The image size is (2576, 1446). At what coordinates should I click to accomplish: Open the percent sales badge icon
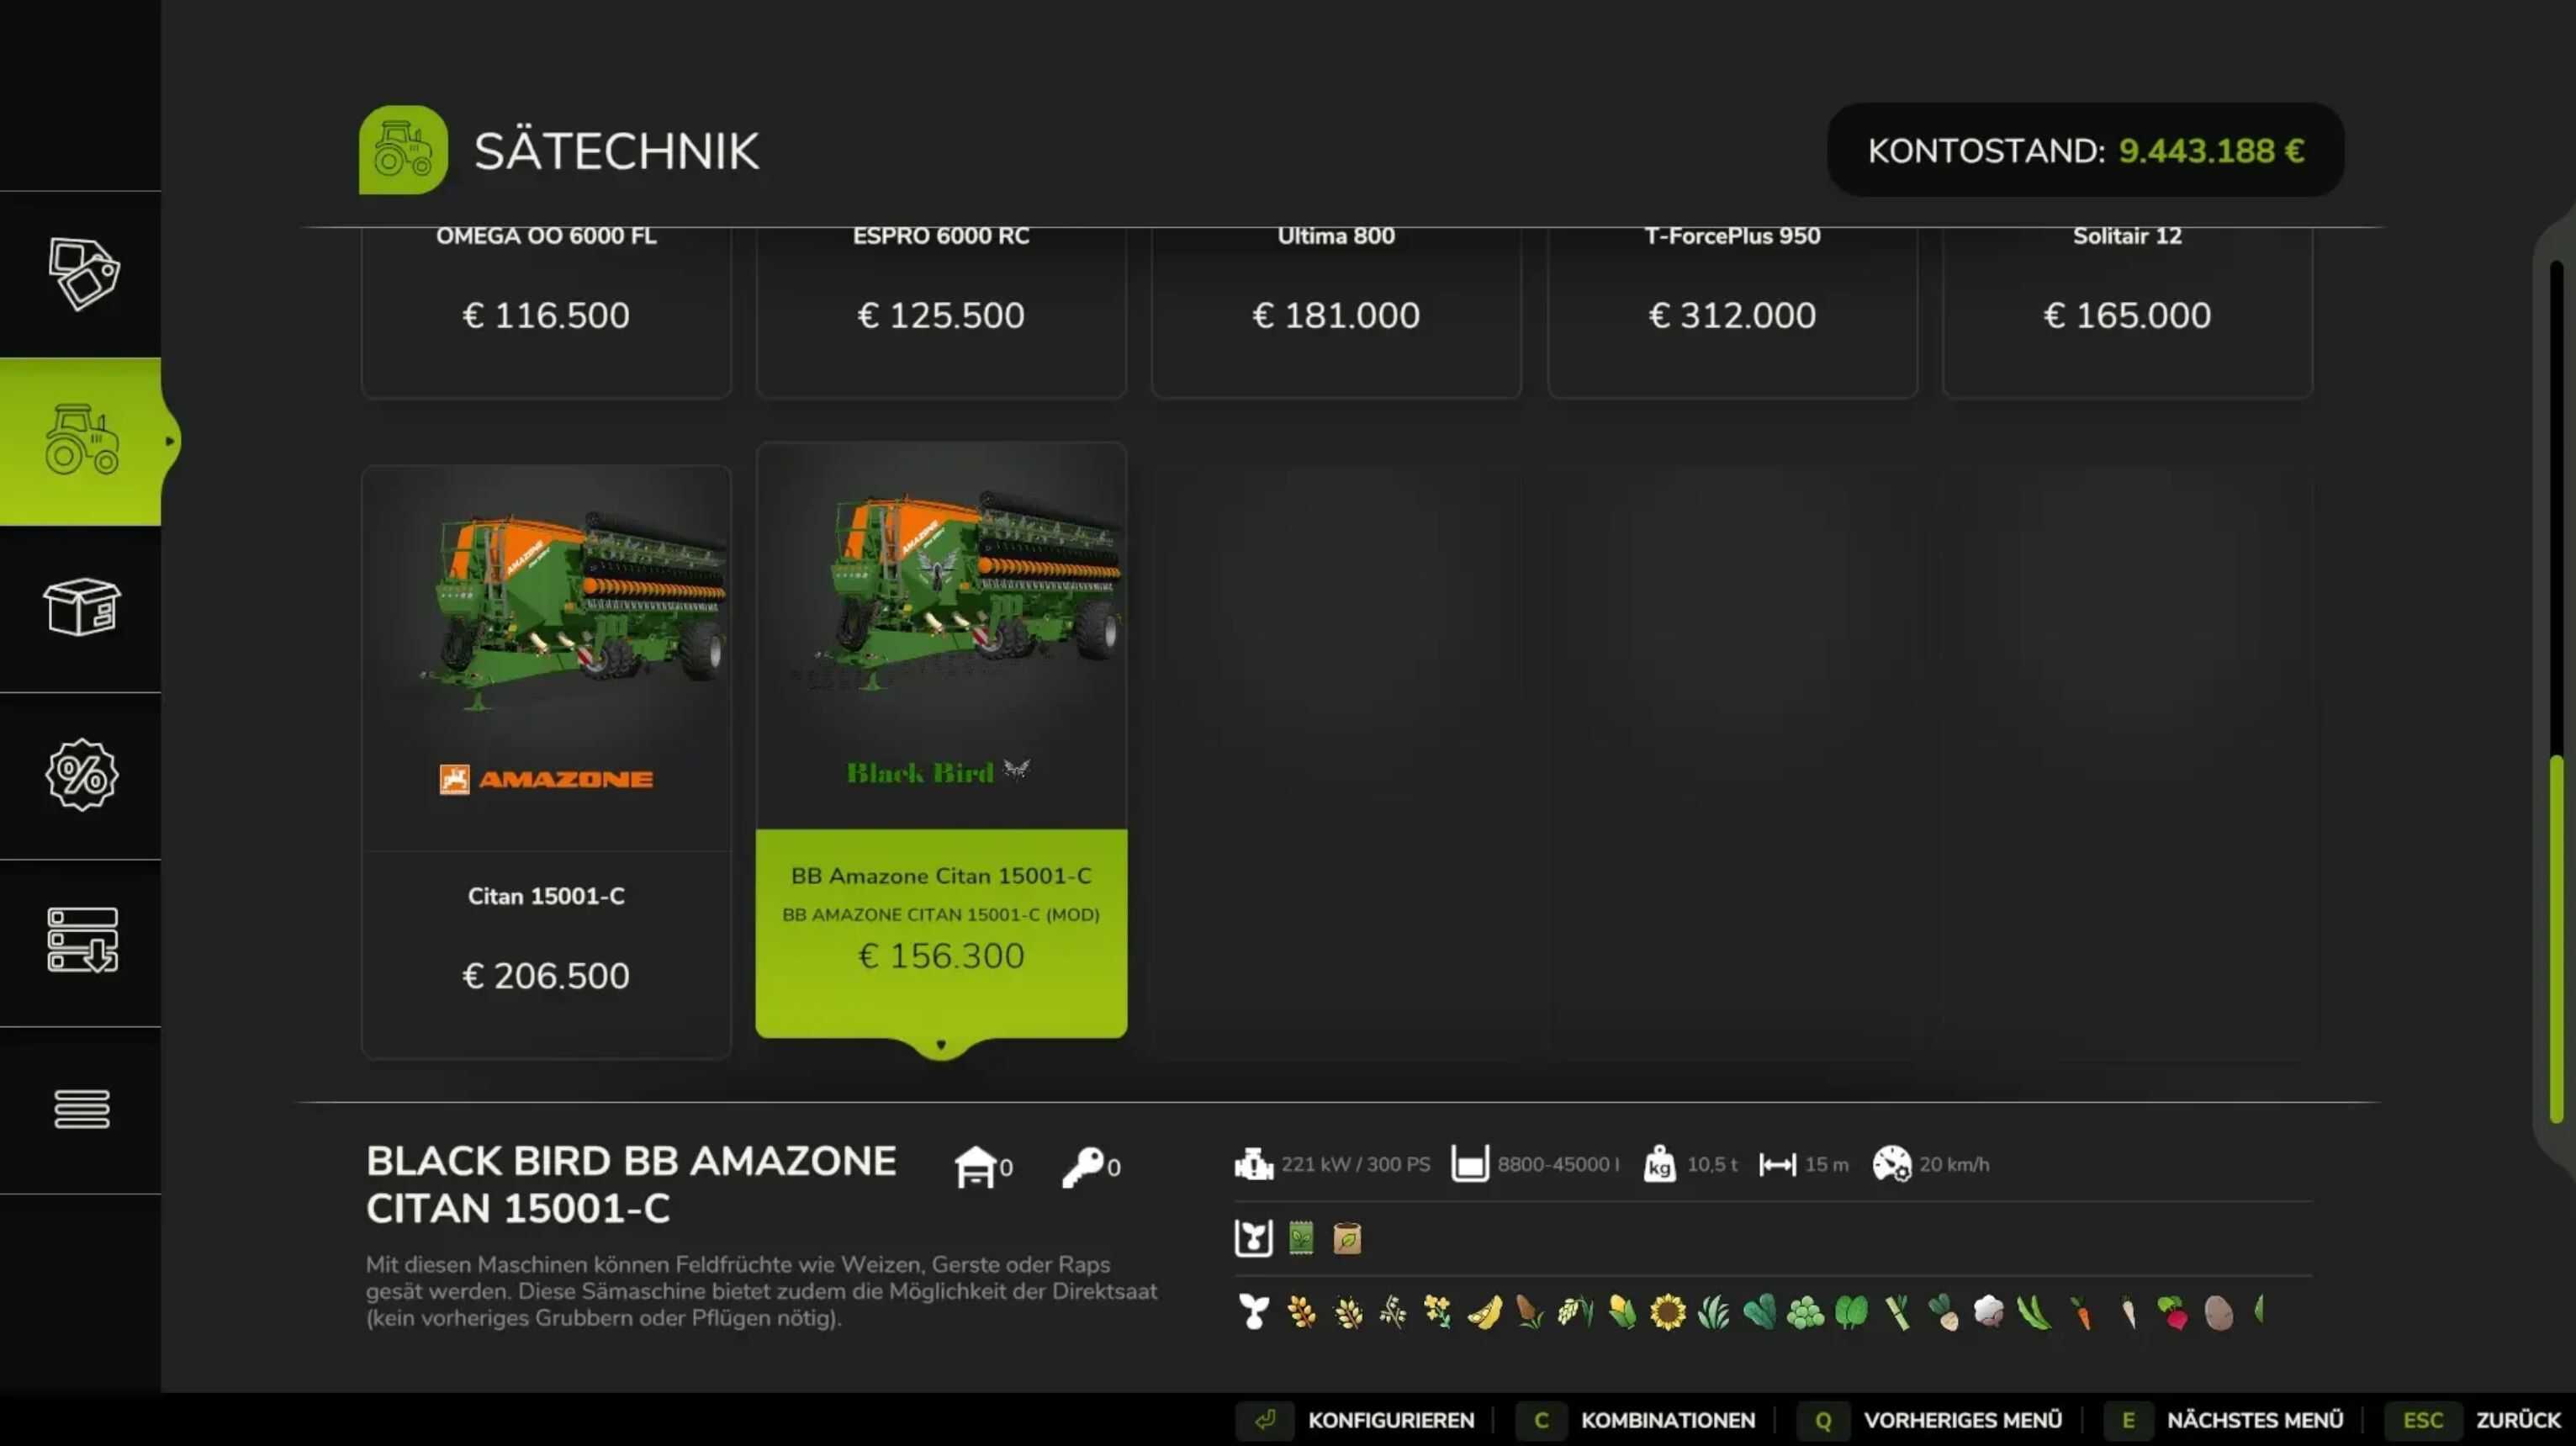pyautogui.click(x=82, y=774)
